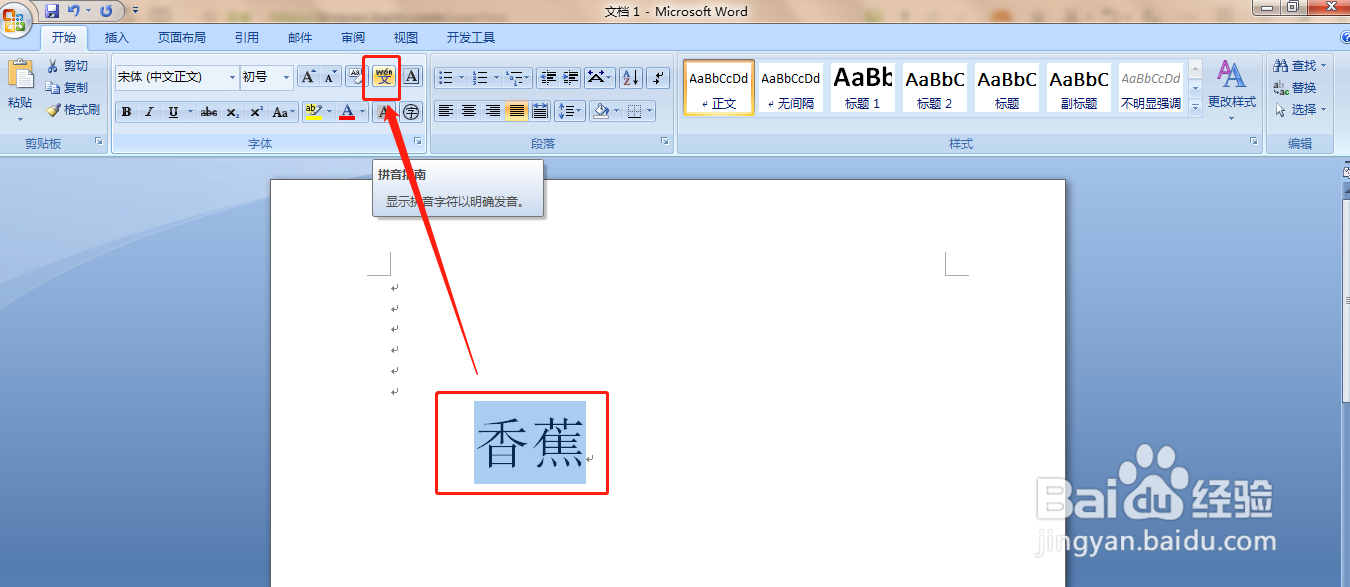Undo the last action
Image resolution: width=1350 pixels, height=587 pixels.
click(x=74, y=11)
